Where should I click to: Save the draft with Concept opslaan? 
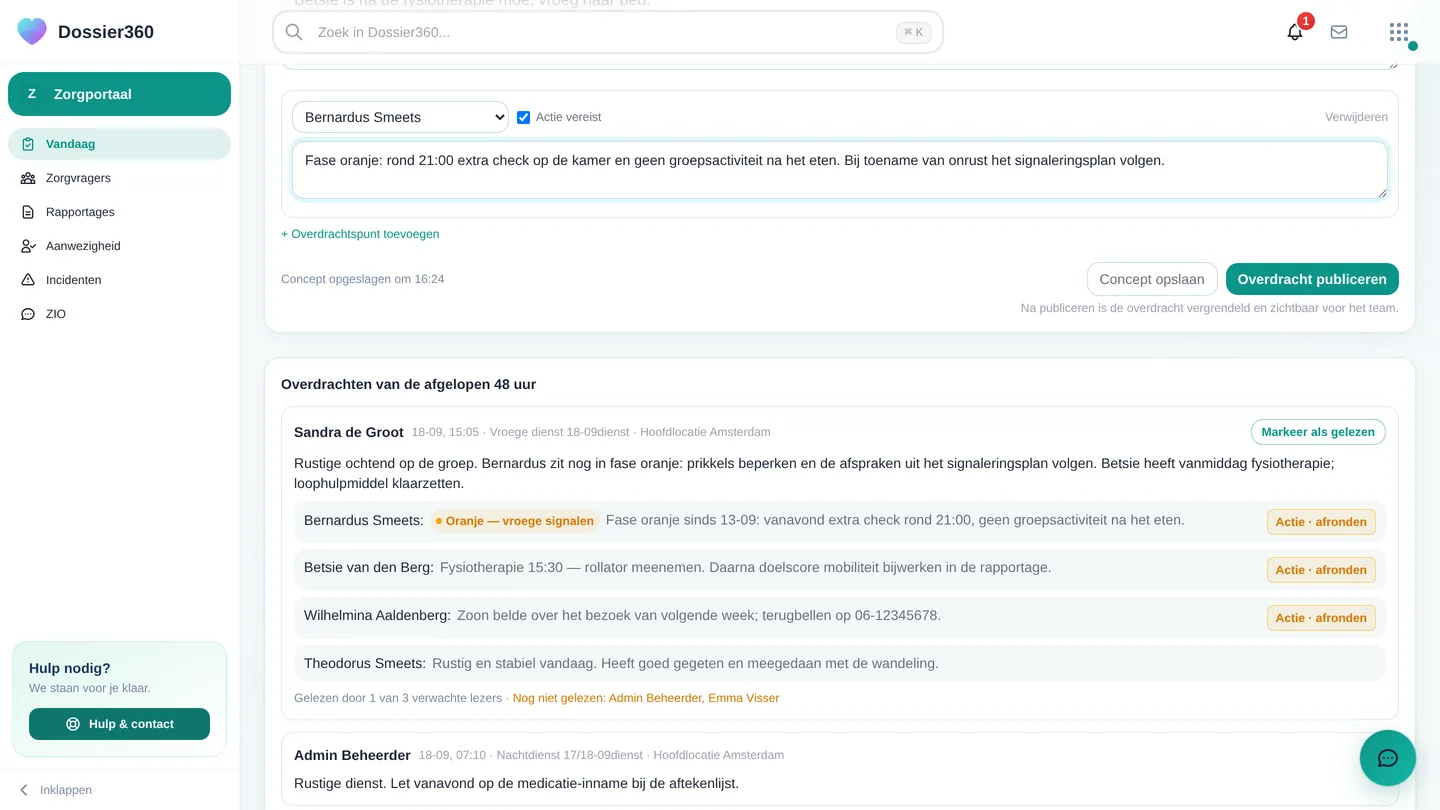click(1152, 279)
